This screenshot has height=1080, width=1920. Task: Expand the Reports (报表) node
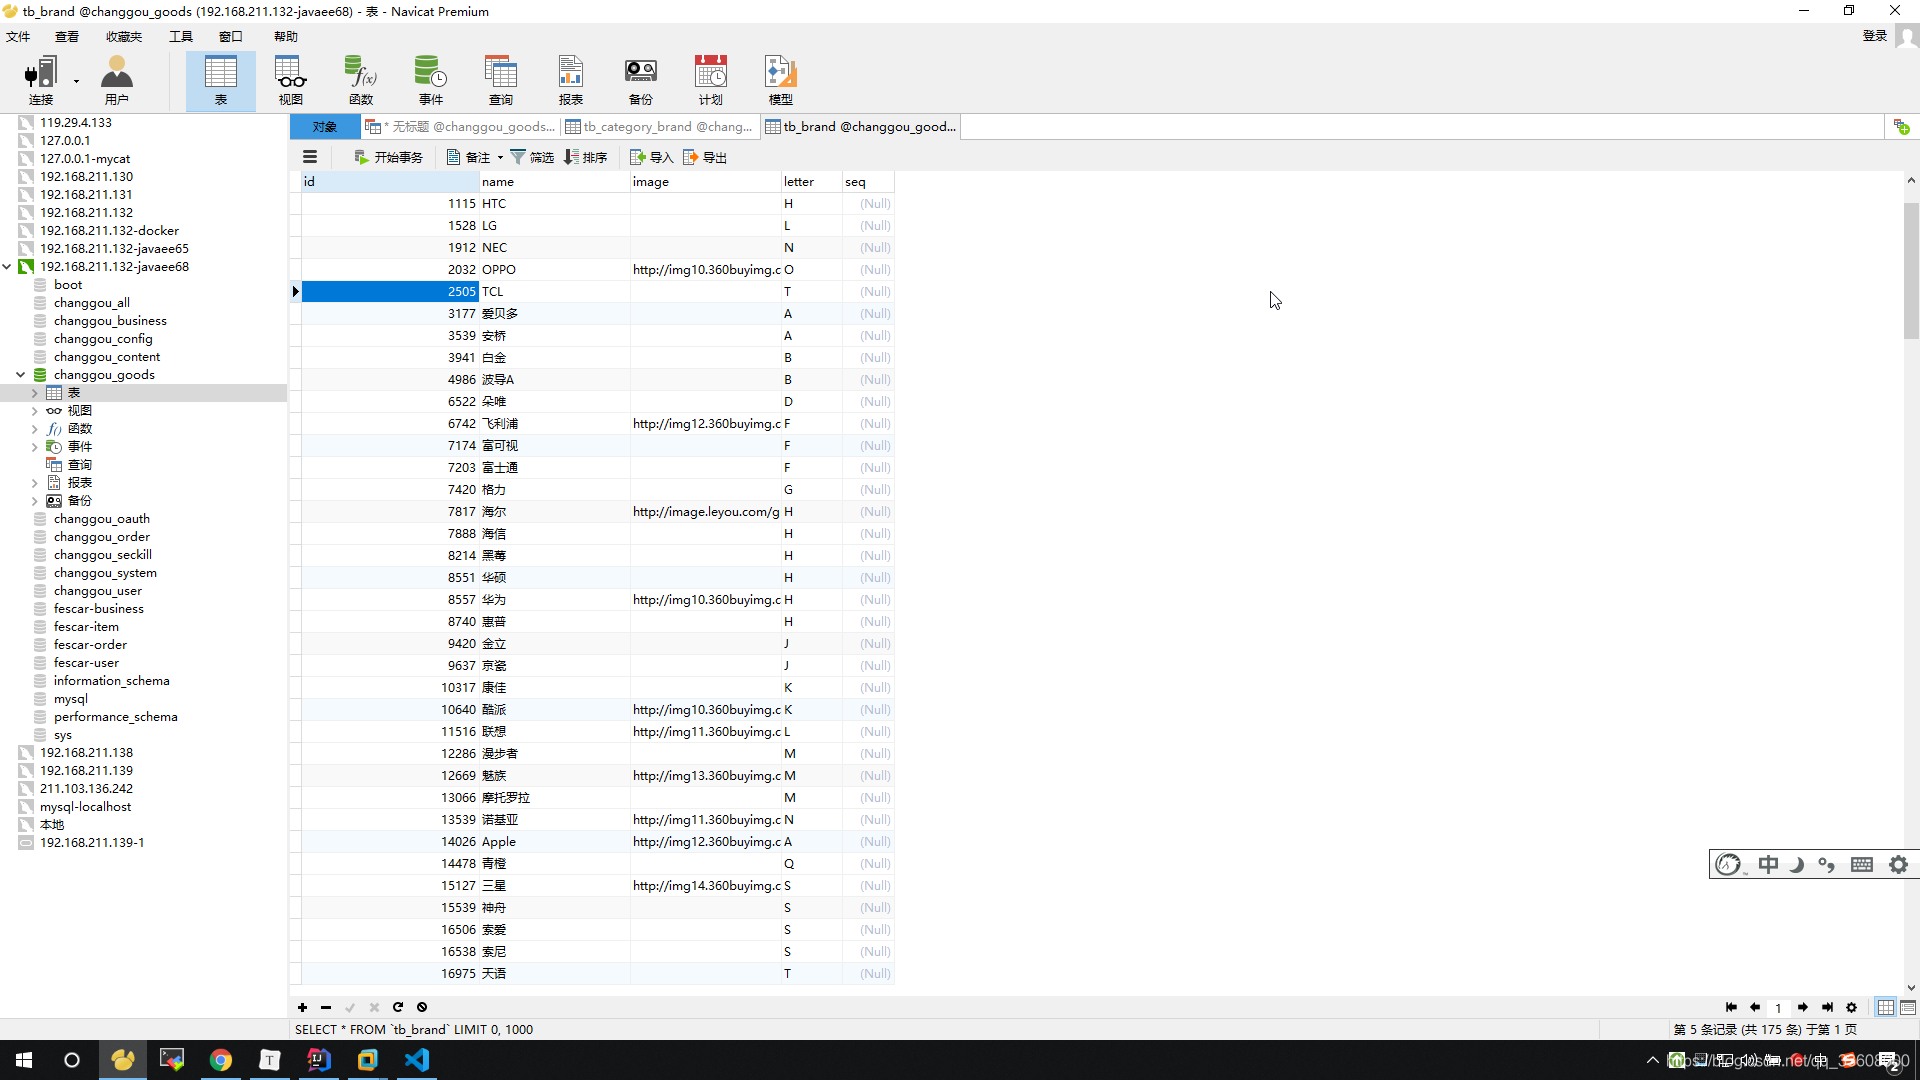pos(34,483)
